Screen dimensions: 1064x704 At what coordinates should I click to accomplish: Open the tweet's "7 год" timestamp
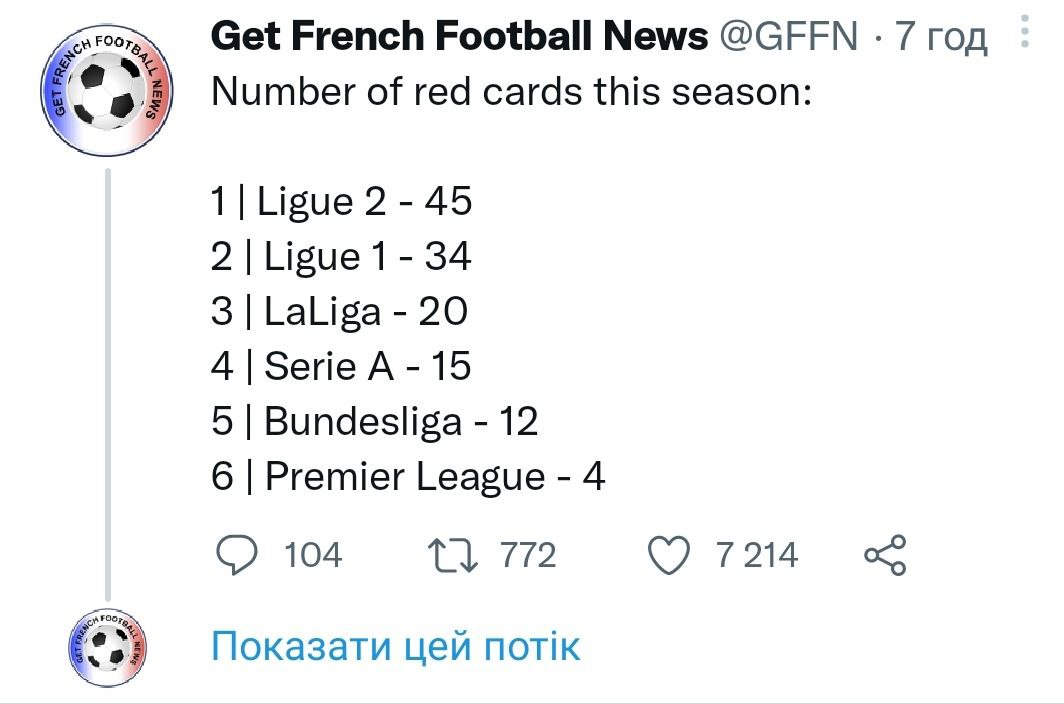(x=941, y=37)
